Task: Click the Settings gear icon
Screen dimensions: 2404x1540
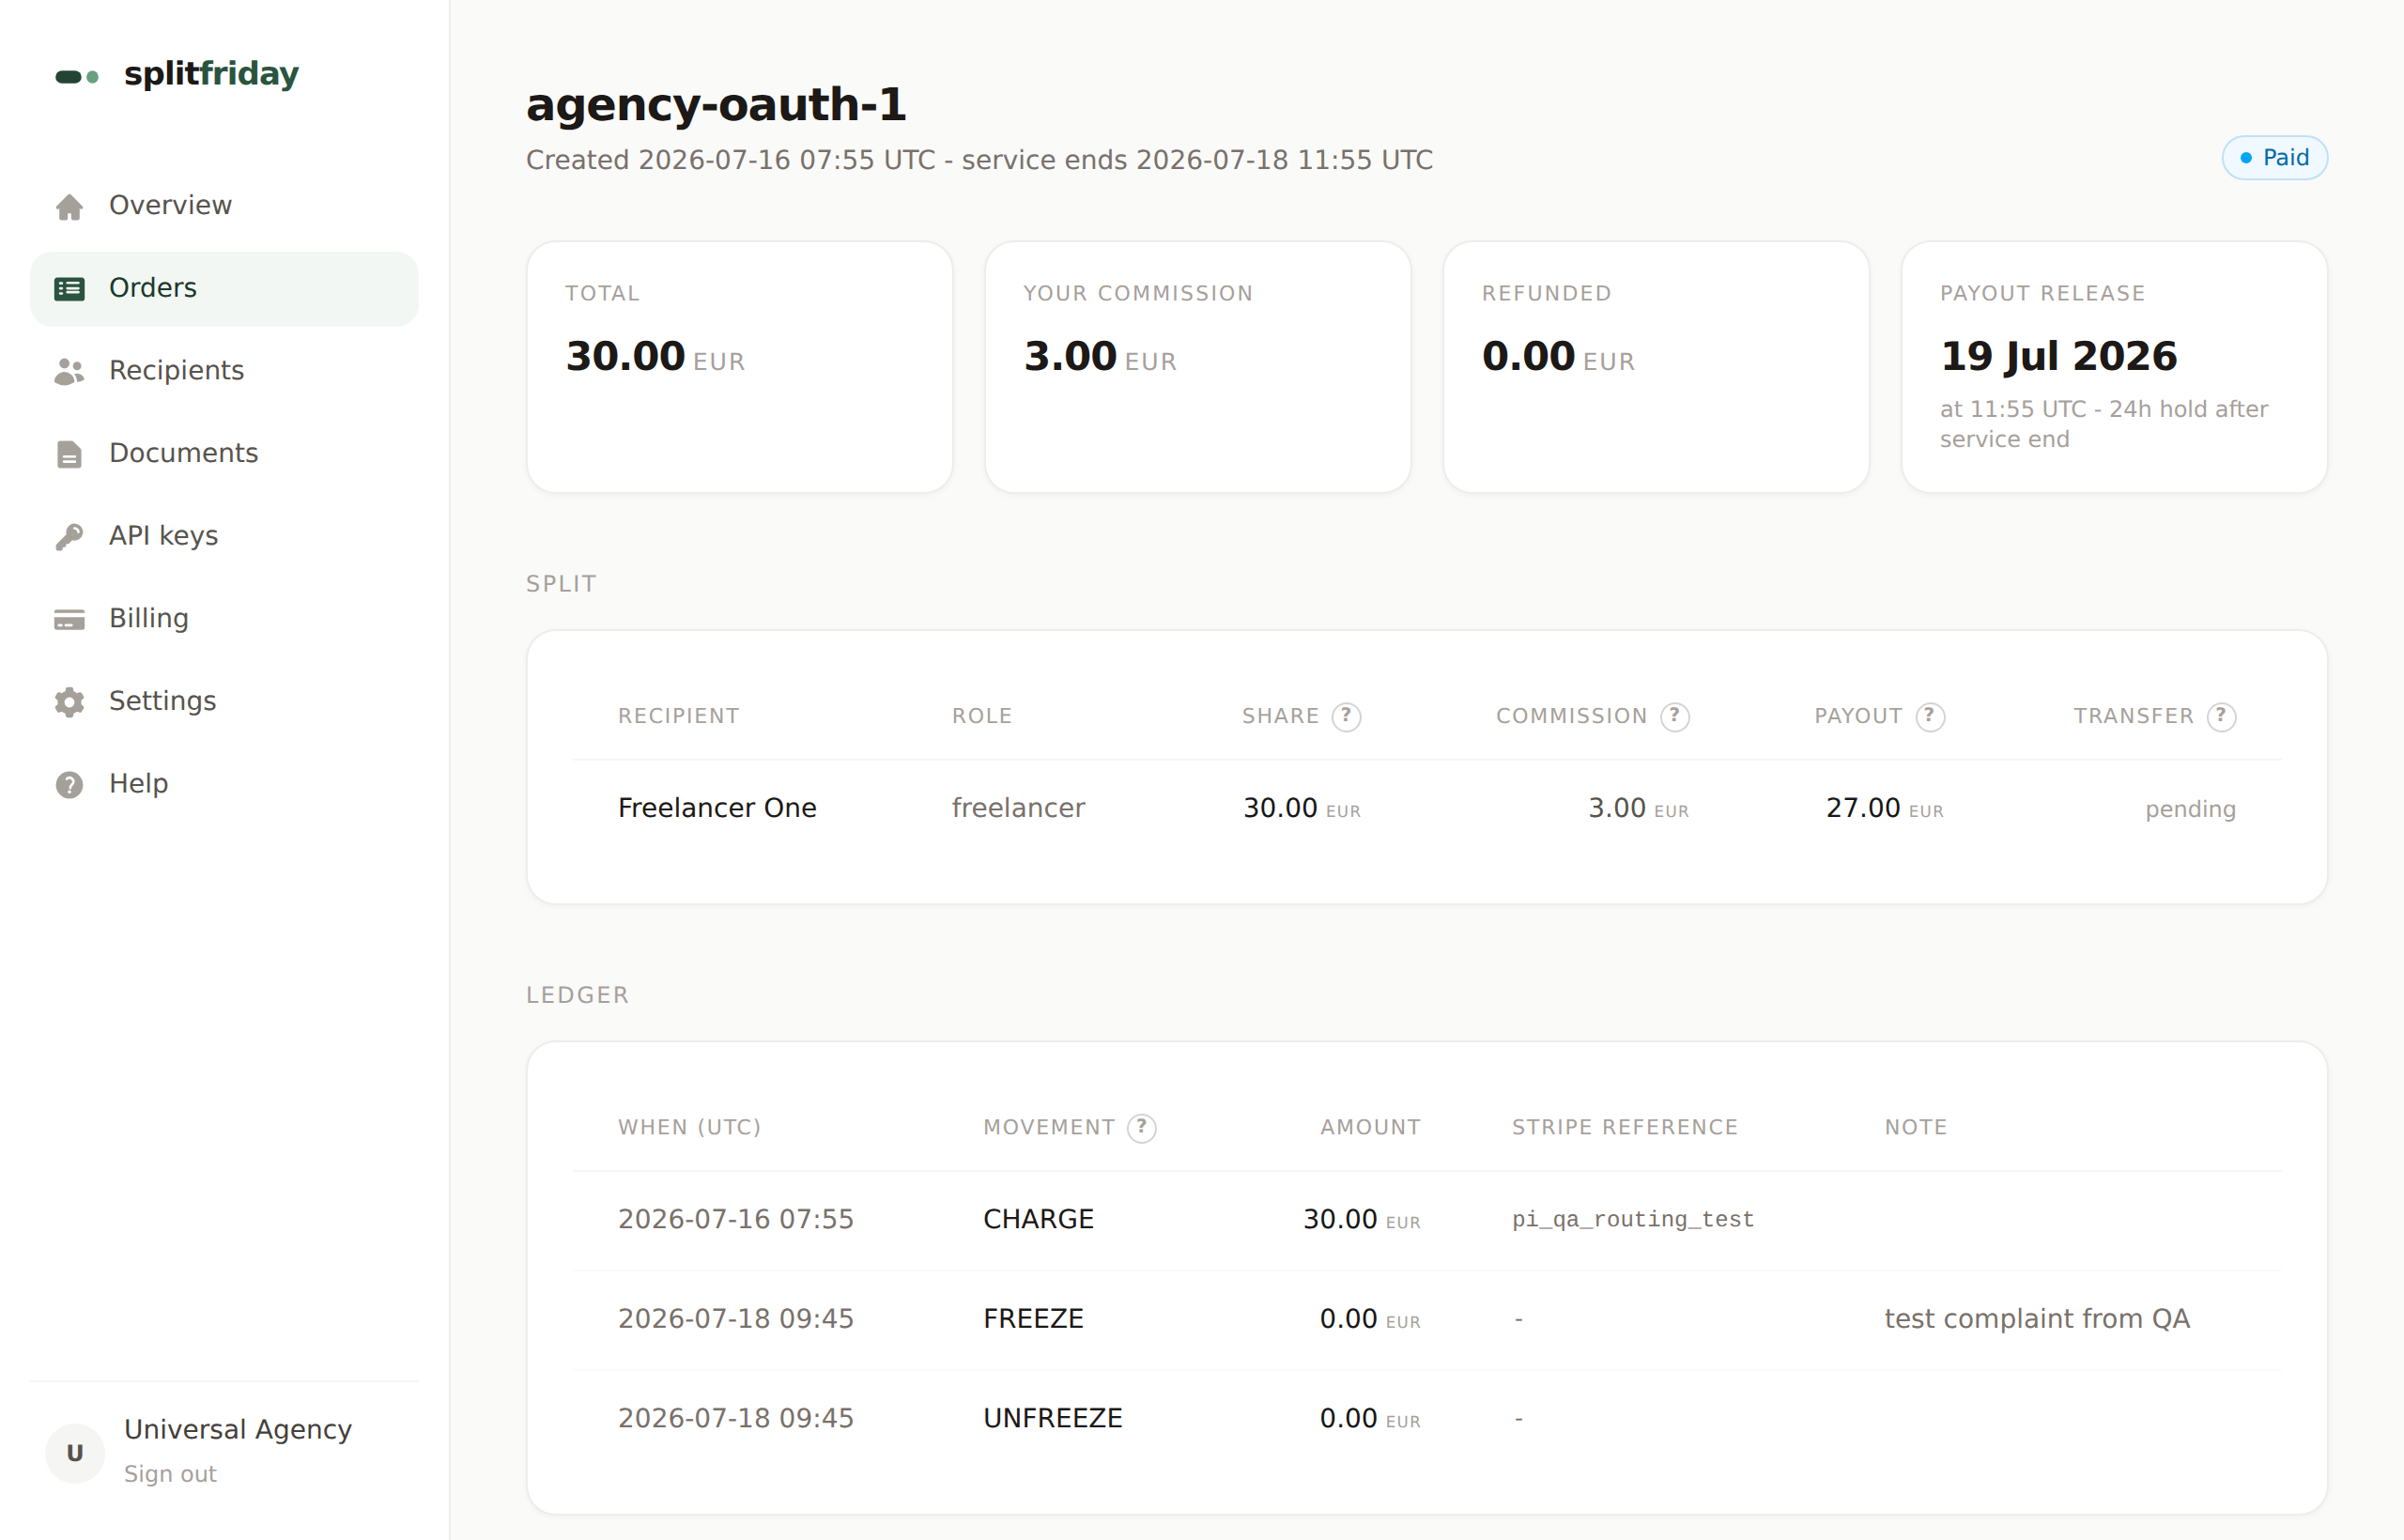Action: (69, 702)
